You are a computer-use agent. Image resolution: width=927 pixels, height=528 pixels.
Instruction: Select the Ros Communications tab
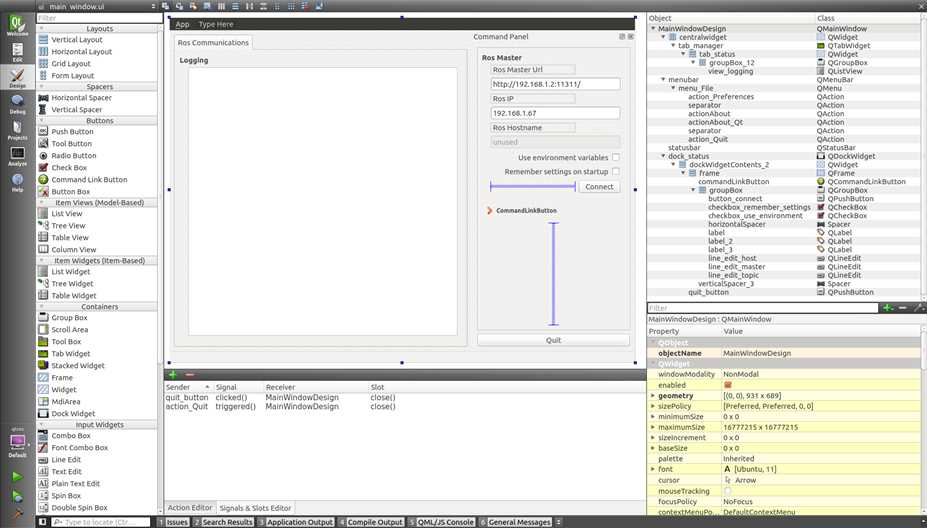click(213, 43)
